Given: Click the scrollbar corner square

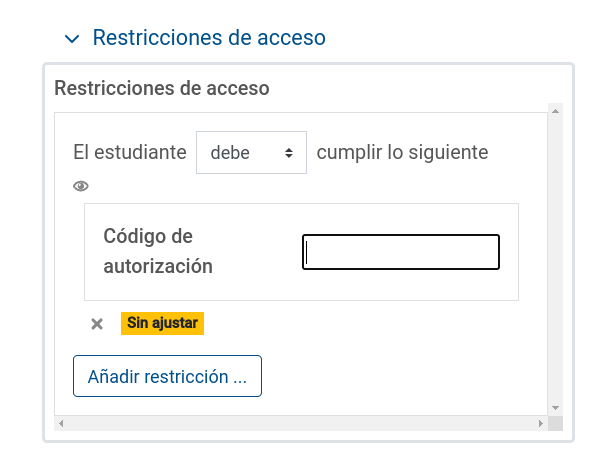Looking at the screenshot, I should click(555, 423).
